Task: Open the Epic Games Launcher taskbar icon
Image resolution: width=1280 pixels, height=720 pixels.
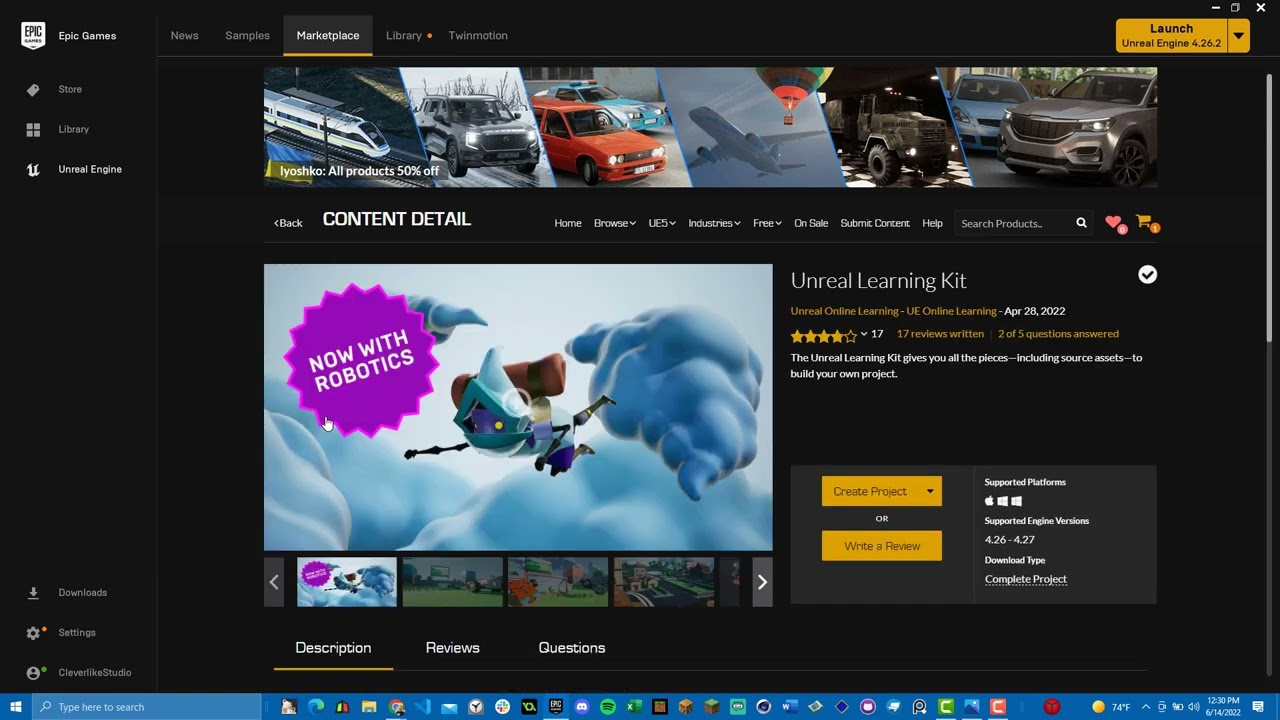Action: pyautogui.click(x=556, y=707)
